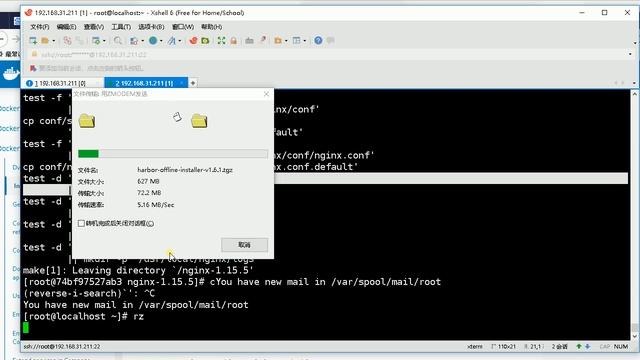This screenshot has width=640, height=360.
Task: Click the window layout panel icon
Action: click(297, 40)
